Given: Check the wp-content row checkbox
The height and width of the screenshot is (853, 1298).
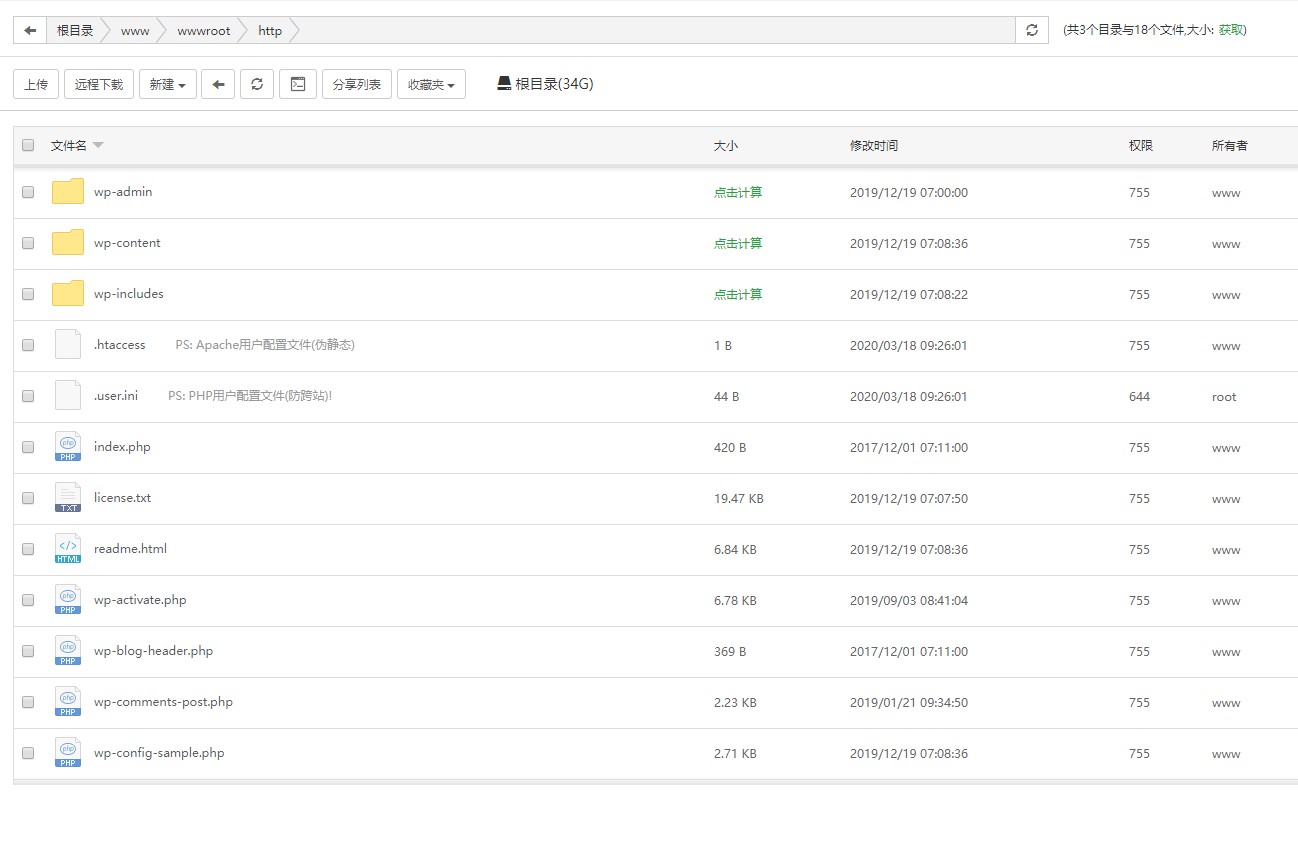Looking at the screenshot, I should pos(28,243).
